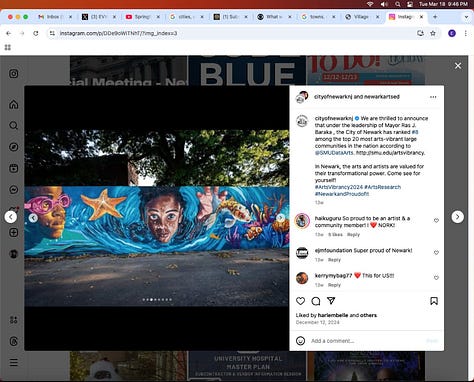Open macOS Wi-Fi menu bar icon
Screen dimensions: 474x382
click(x=370, y=4)
